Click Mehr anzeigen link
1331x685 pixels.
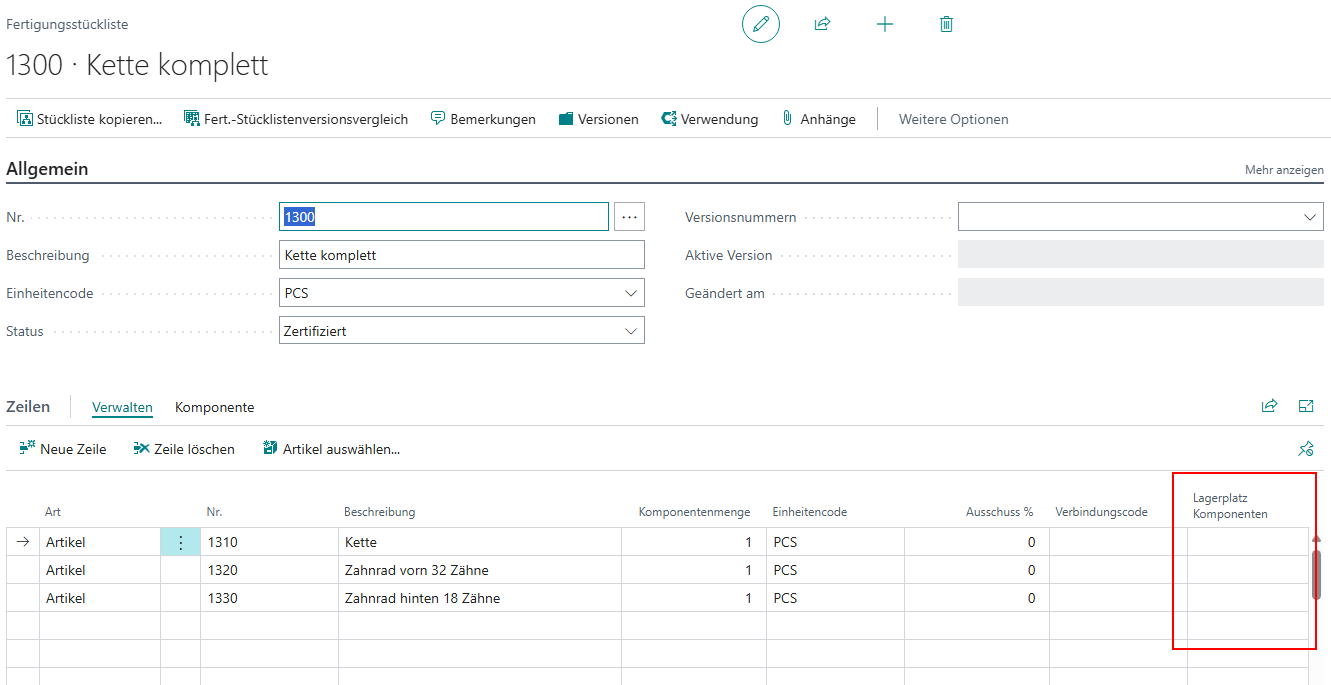pos(1283,170)
